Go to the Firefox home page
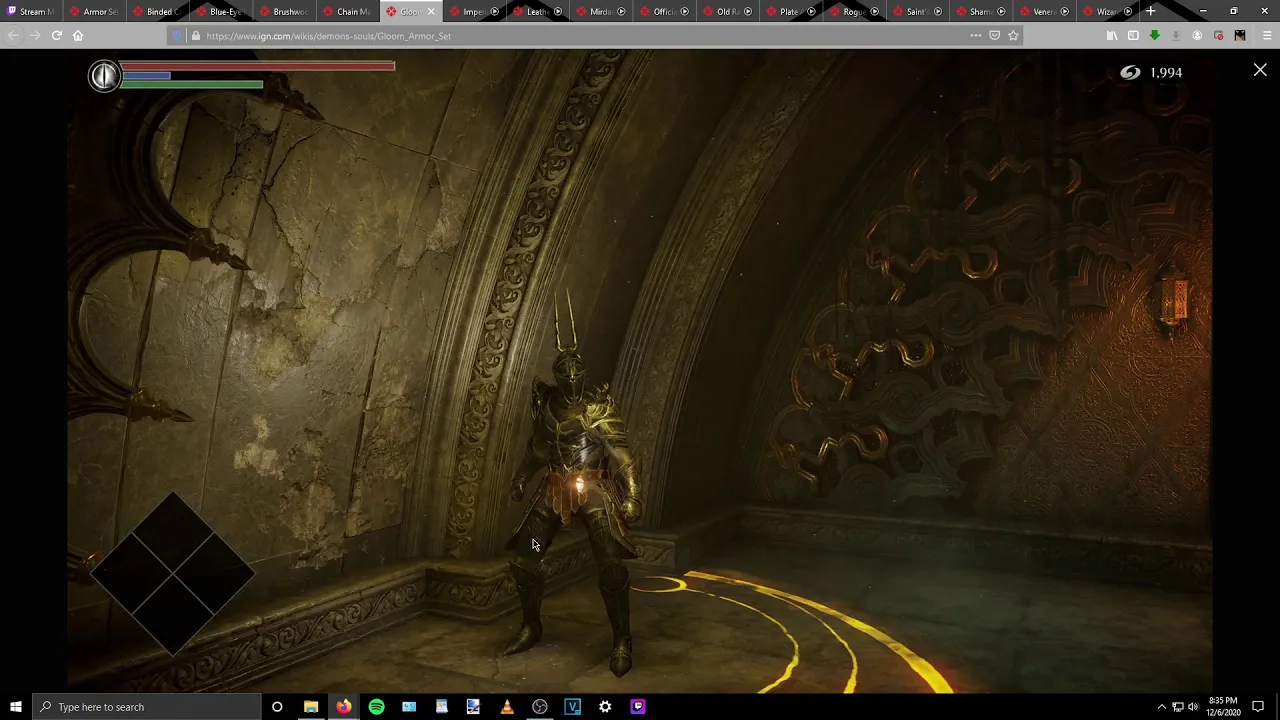1280x720 pixels. click(78, 35)
